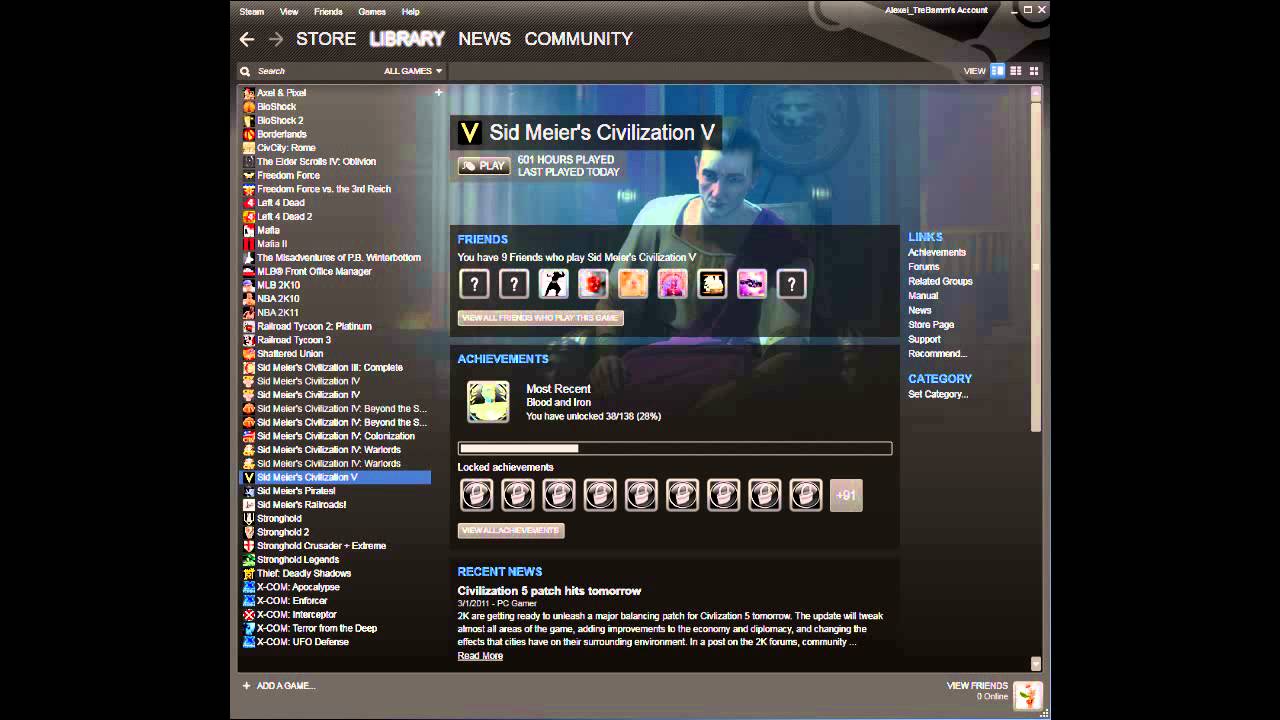Click the X-COM: Apocalypse game icon
This screenshot has width=1280, height=720.
249,587
